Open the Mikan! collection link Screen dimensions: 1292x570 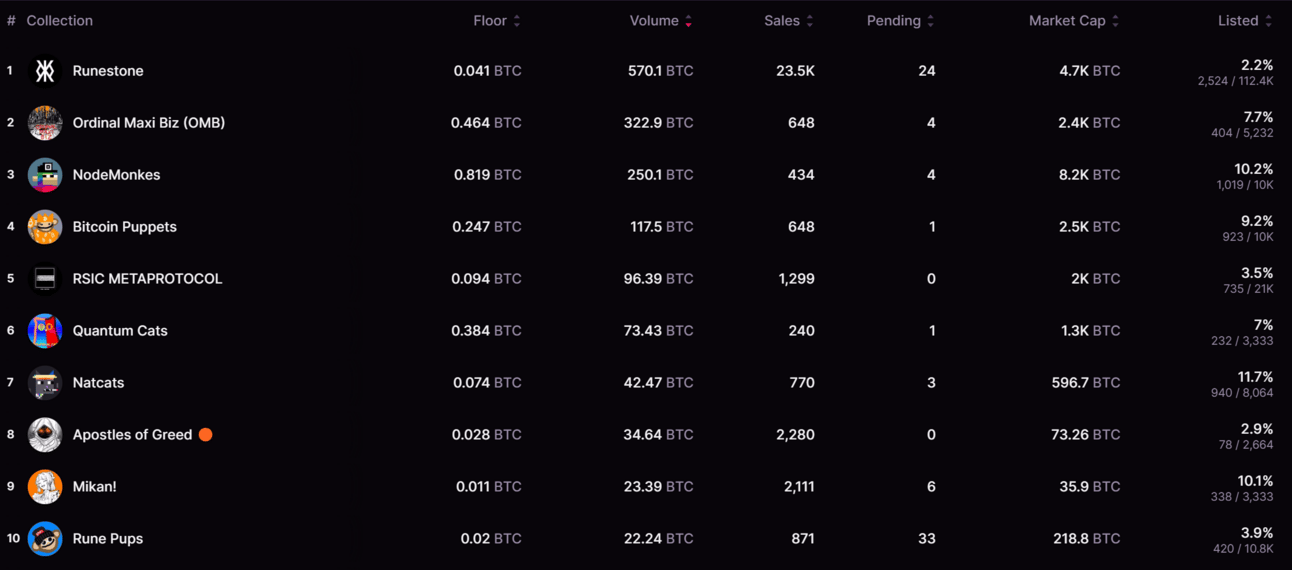click(95, 487)
